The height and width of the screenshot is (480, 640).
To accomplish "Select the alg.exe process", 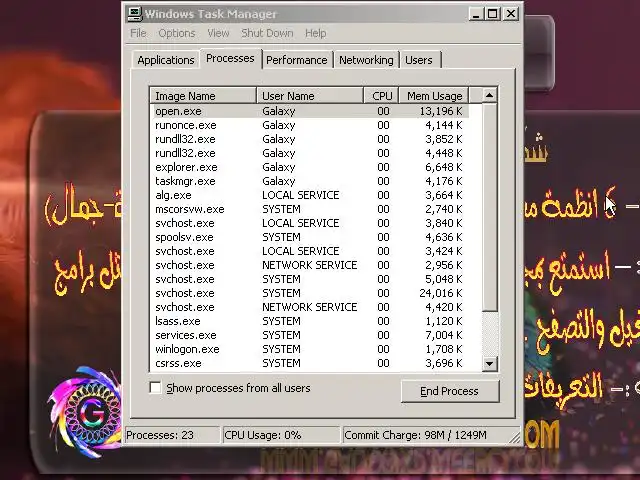I will [x=309, y=195].
